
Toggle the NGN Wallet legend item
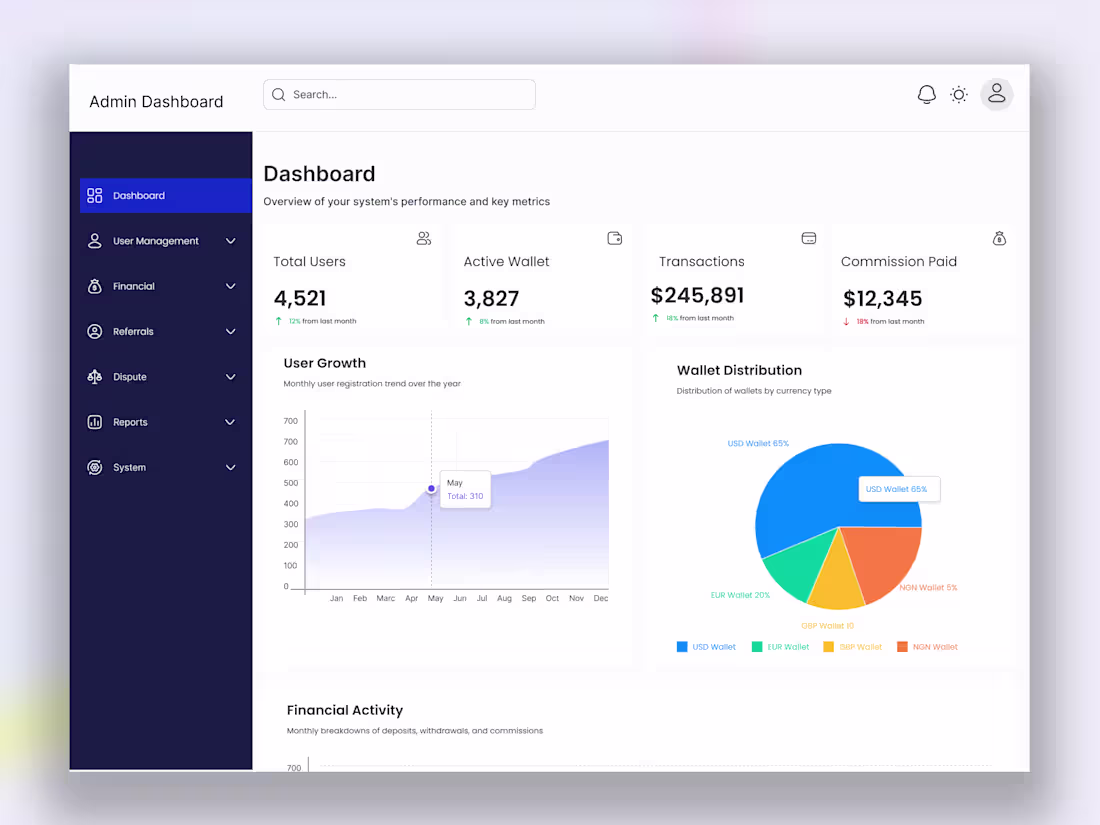pyautogui.click(x=926, y=646)
